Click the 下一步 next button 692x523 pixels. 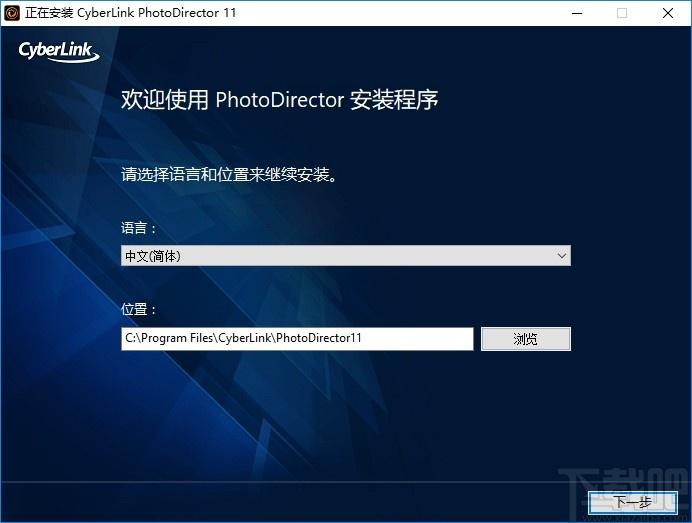click(633, 502)
